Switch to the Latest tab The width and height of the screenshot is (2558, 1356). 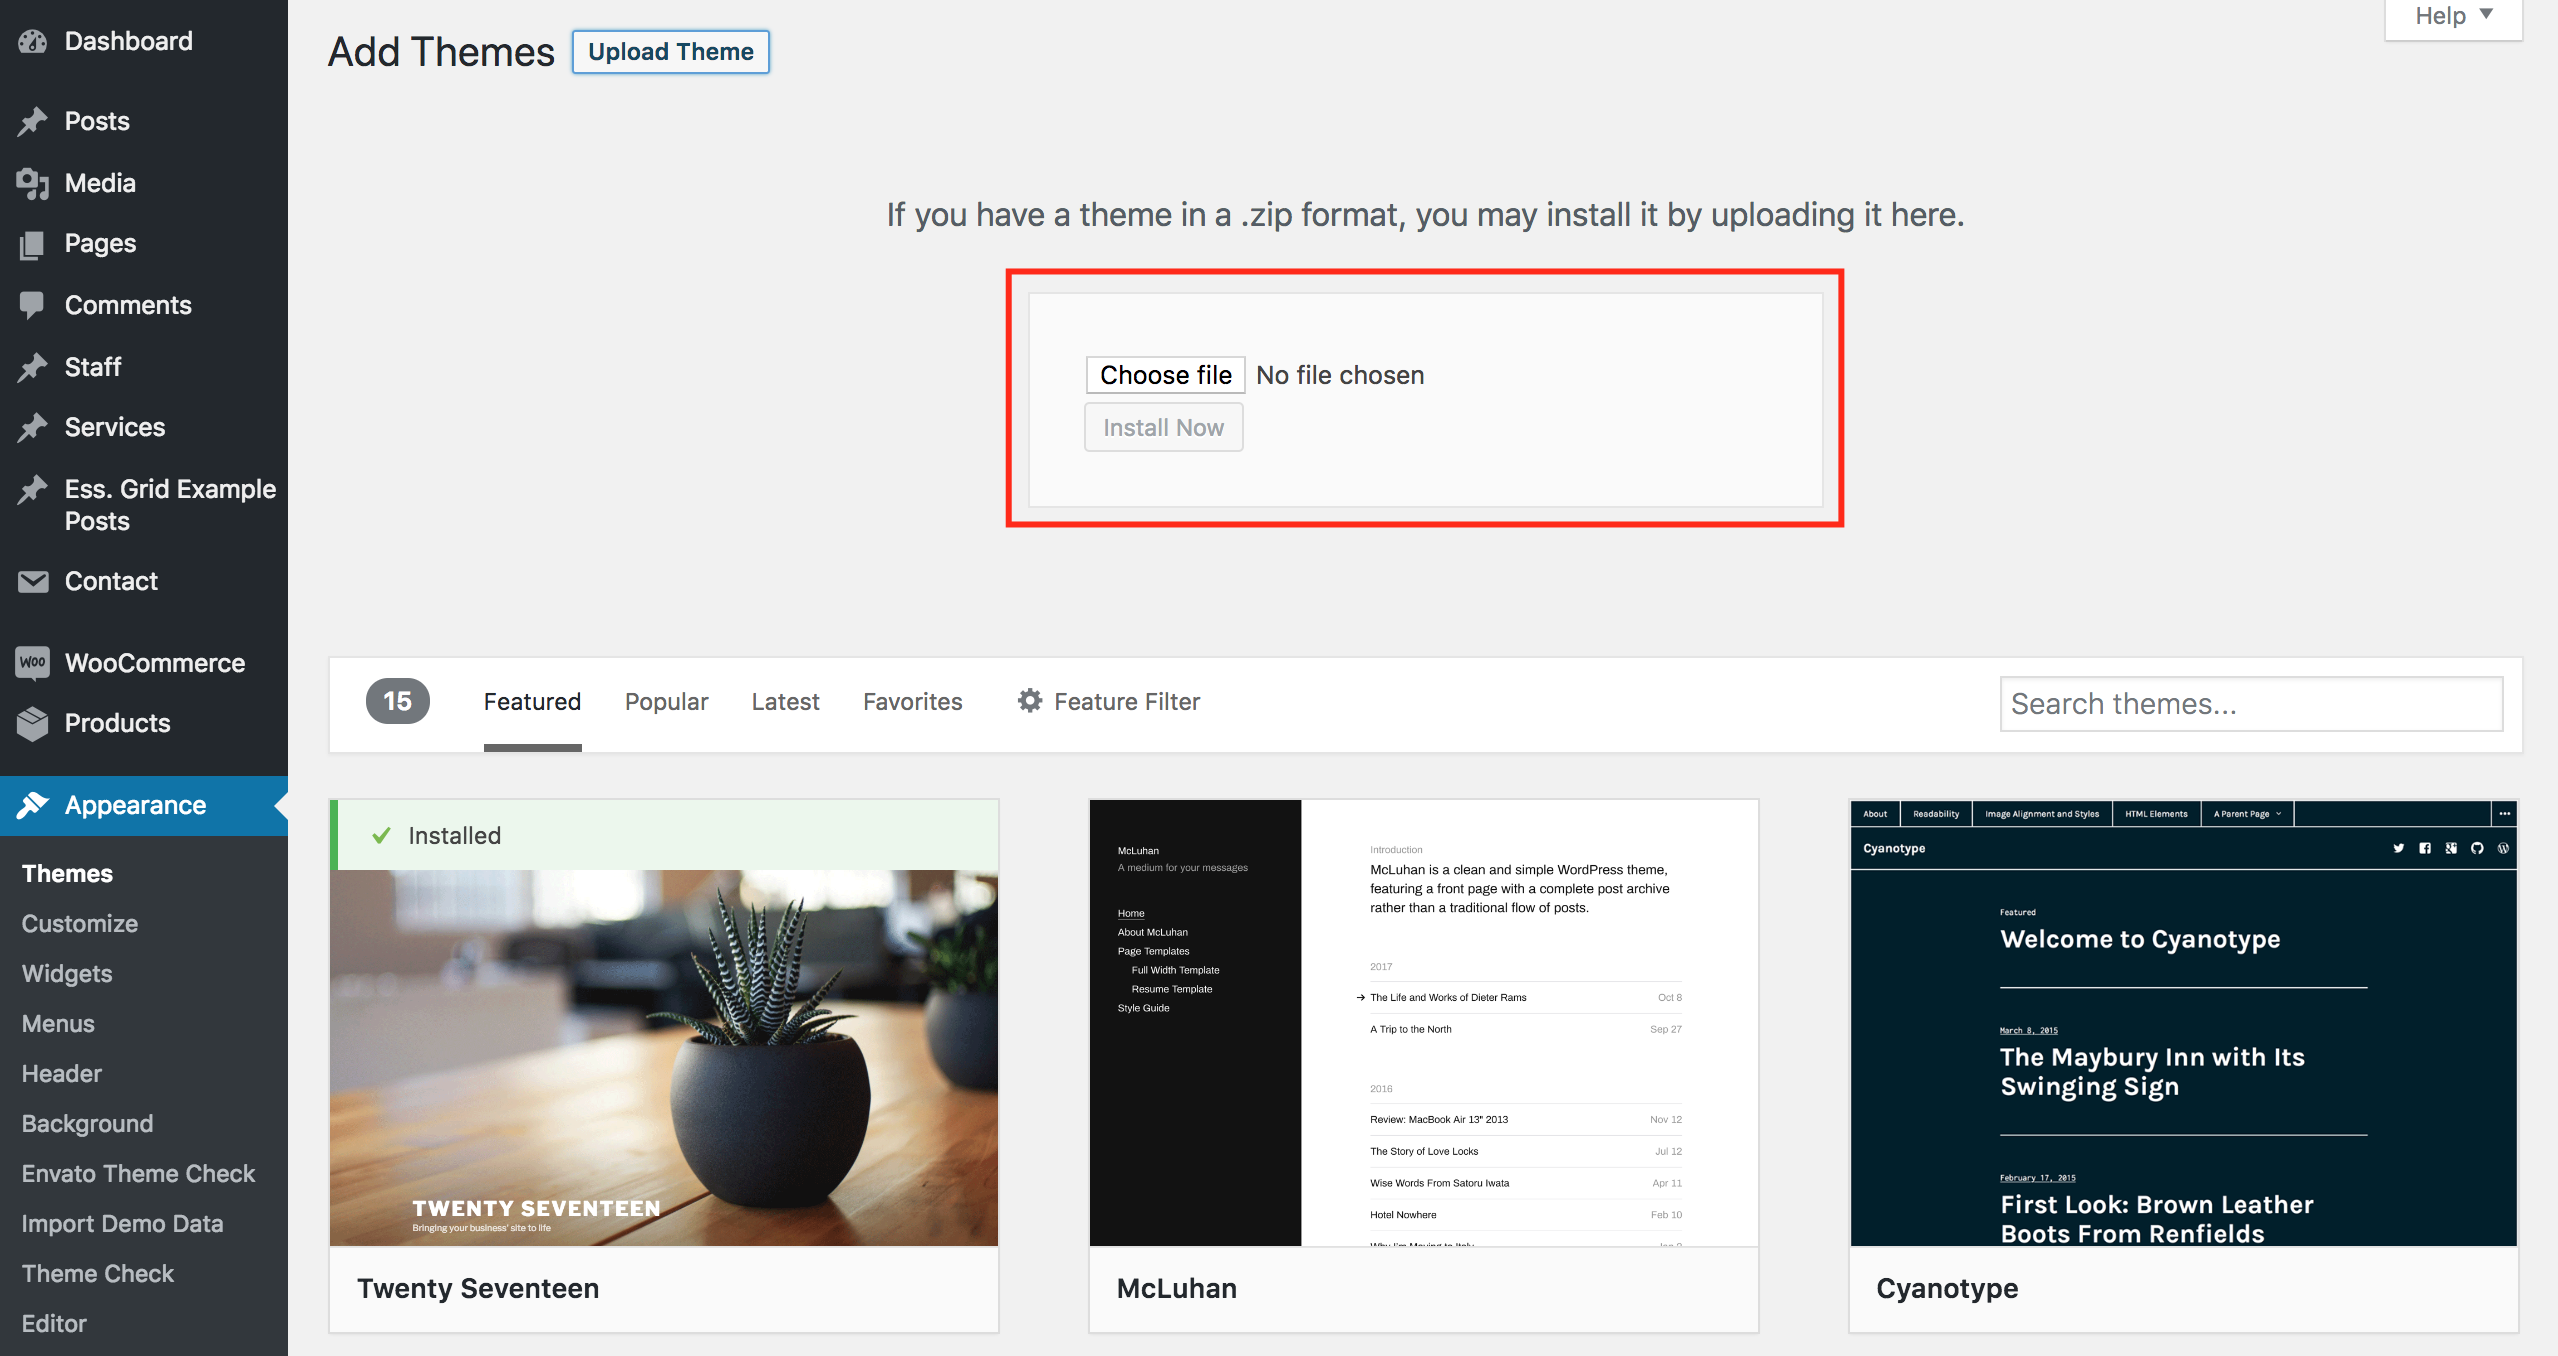(x=785, y=702)
